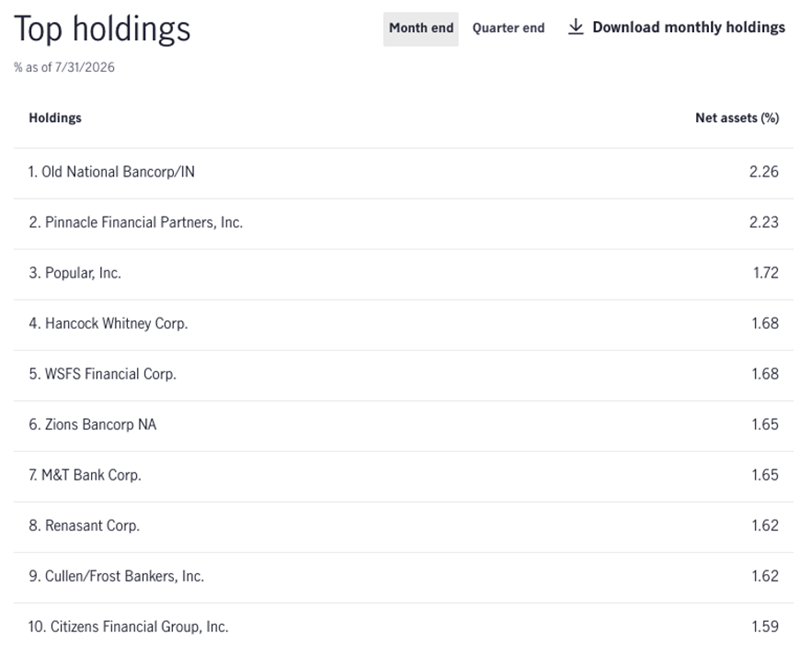Viewport: 800px width, 655px height.
Task: Click the Net assets (%) column header
Action: (x=737, y=118)
